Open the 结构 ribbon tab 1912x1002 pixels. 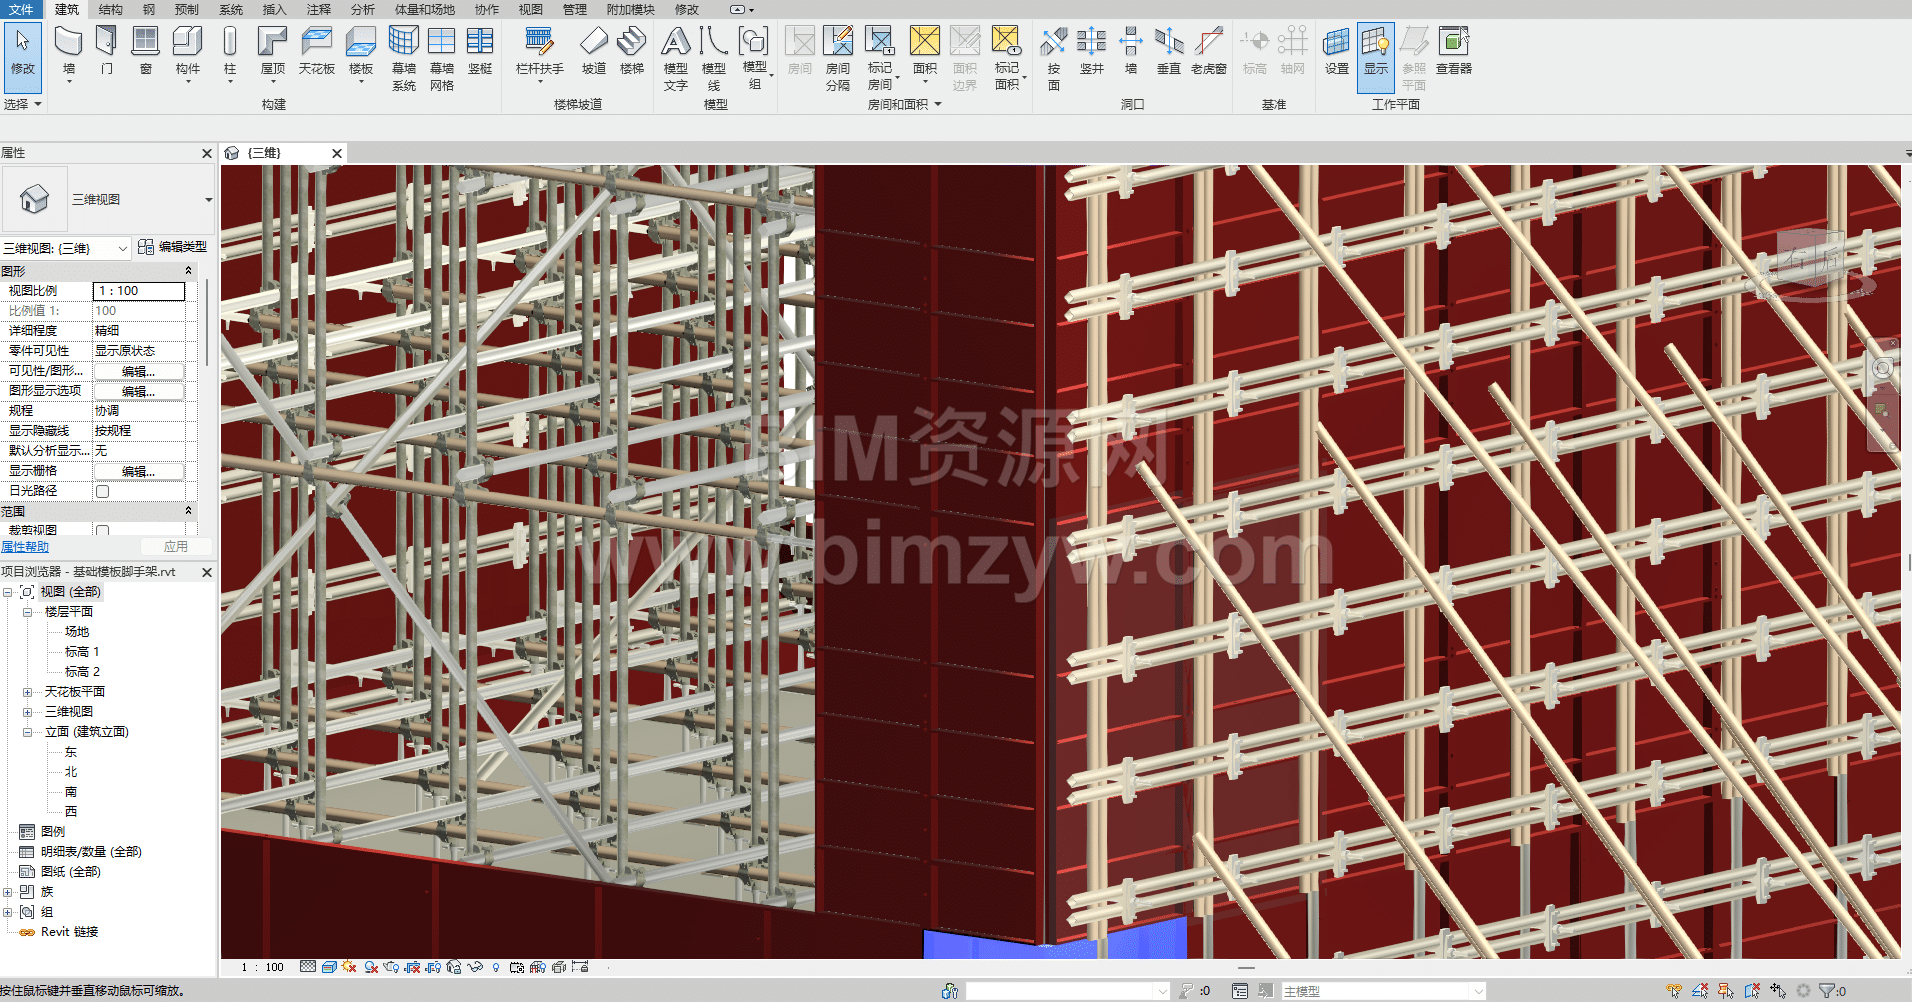[x=111, y=9]
